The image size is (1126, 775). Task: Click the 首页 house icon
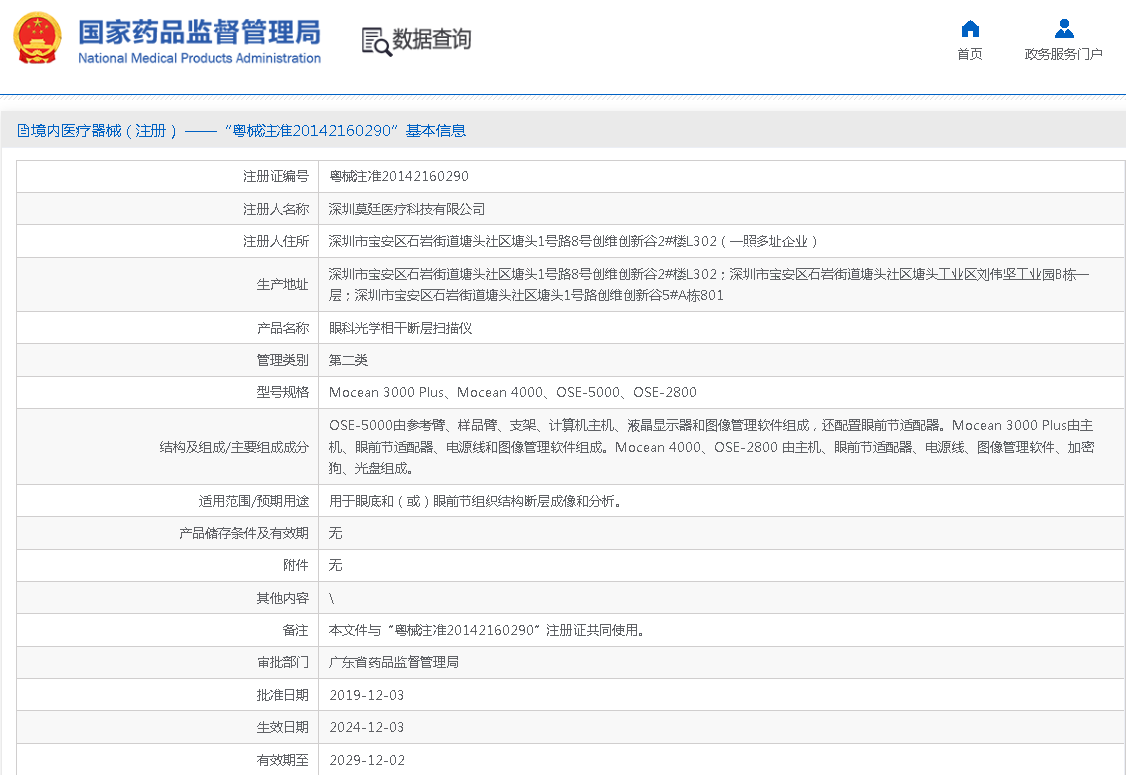pyautogui.click(x=969, y=28)
